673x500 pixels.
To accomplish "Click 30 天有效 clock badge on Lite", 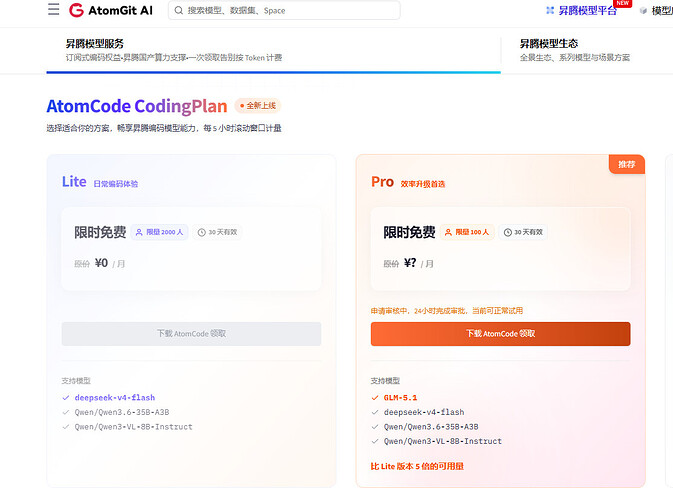I will pyautogui.click(x=217, y=232).
